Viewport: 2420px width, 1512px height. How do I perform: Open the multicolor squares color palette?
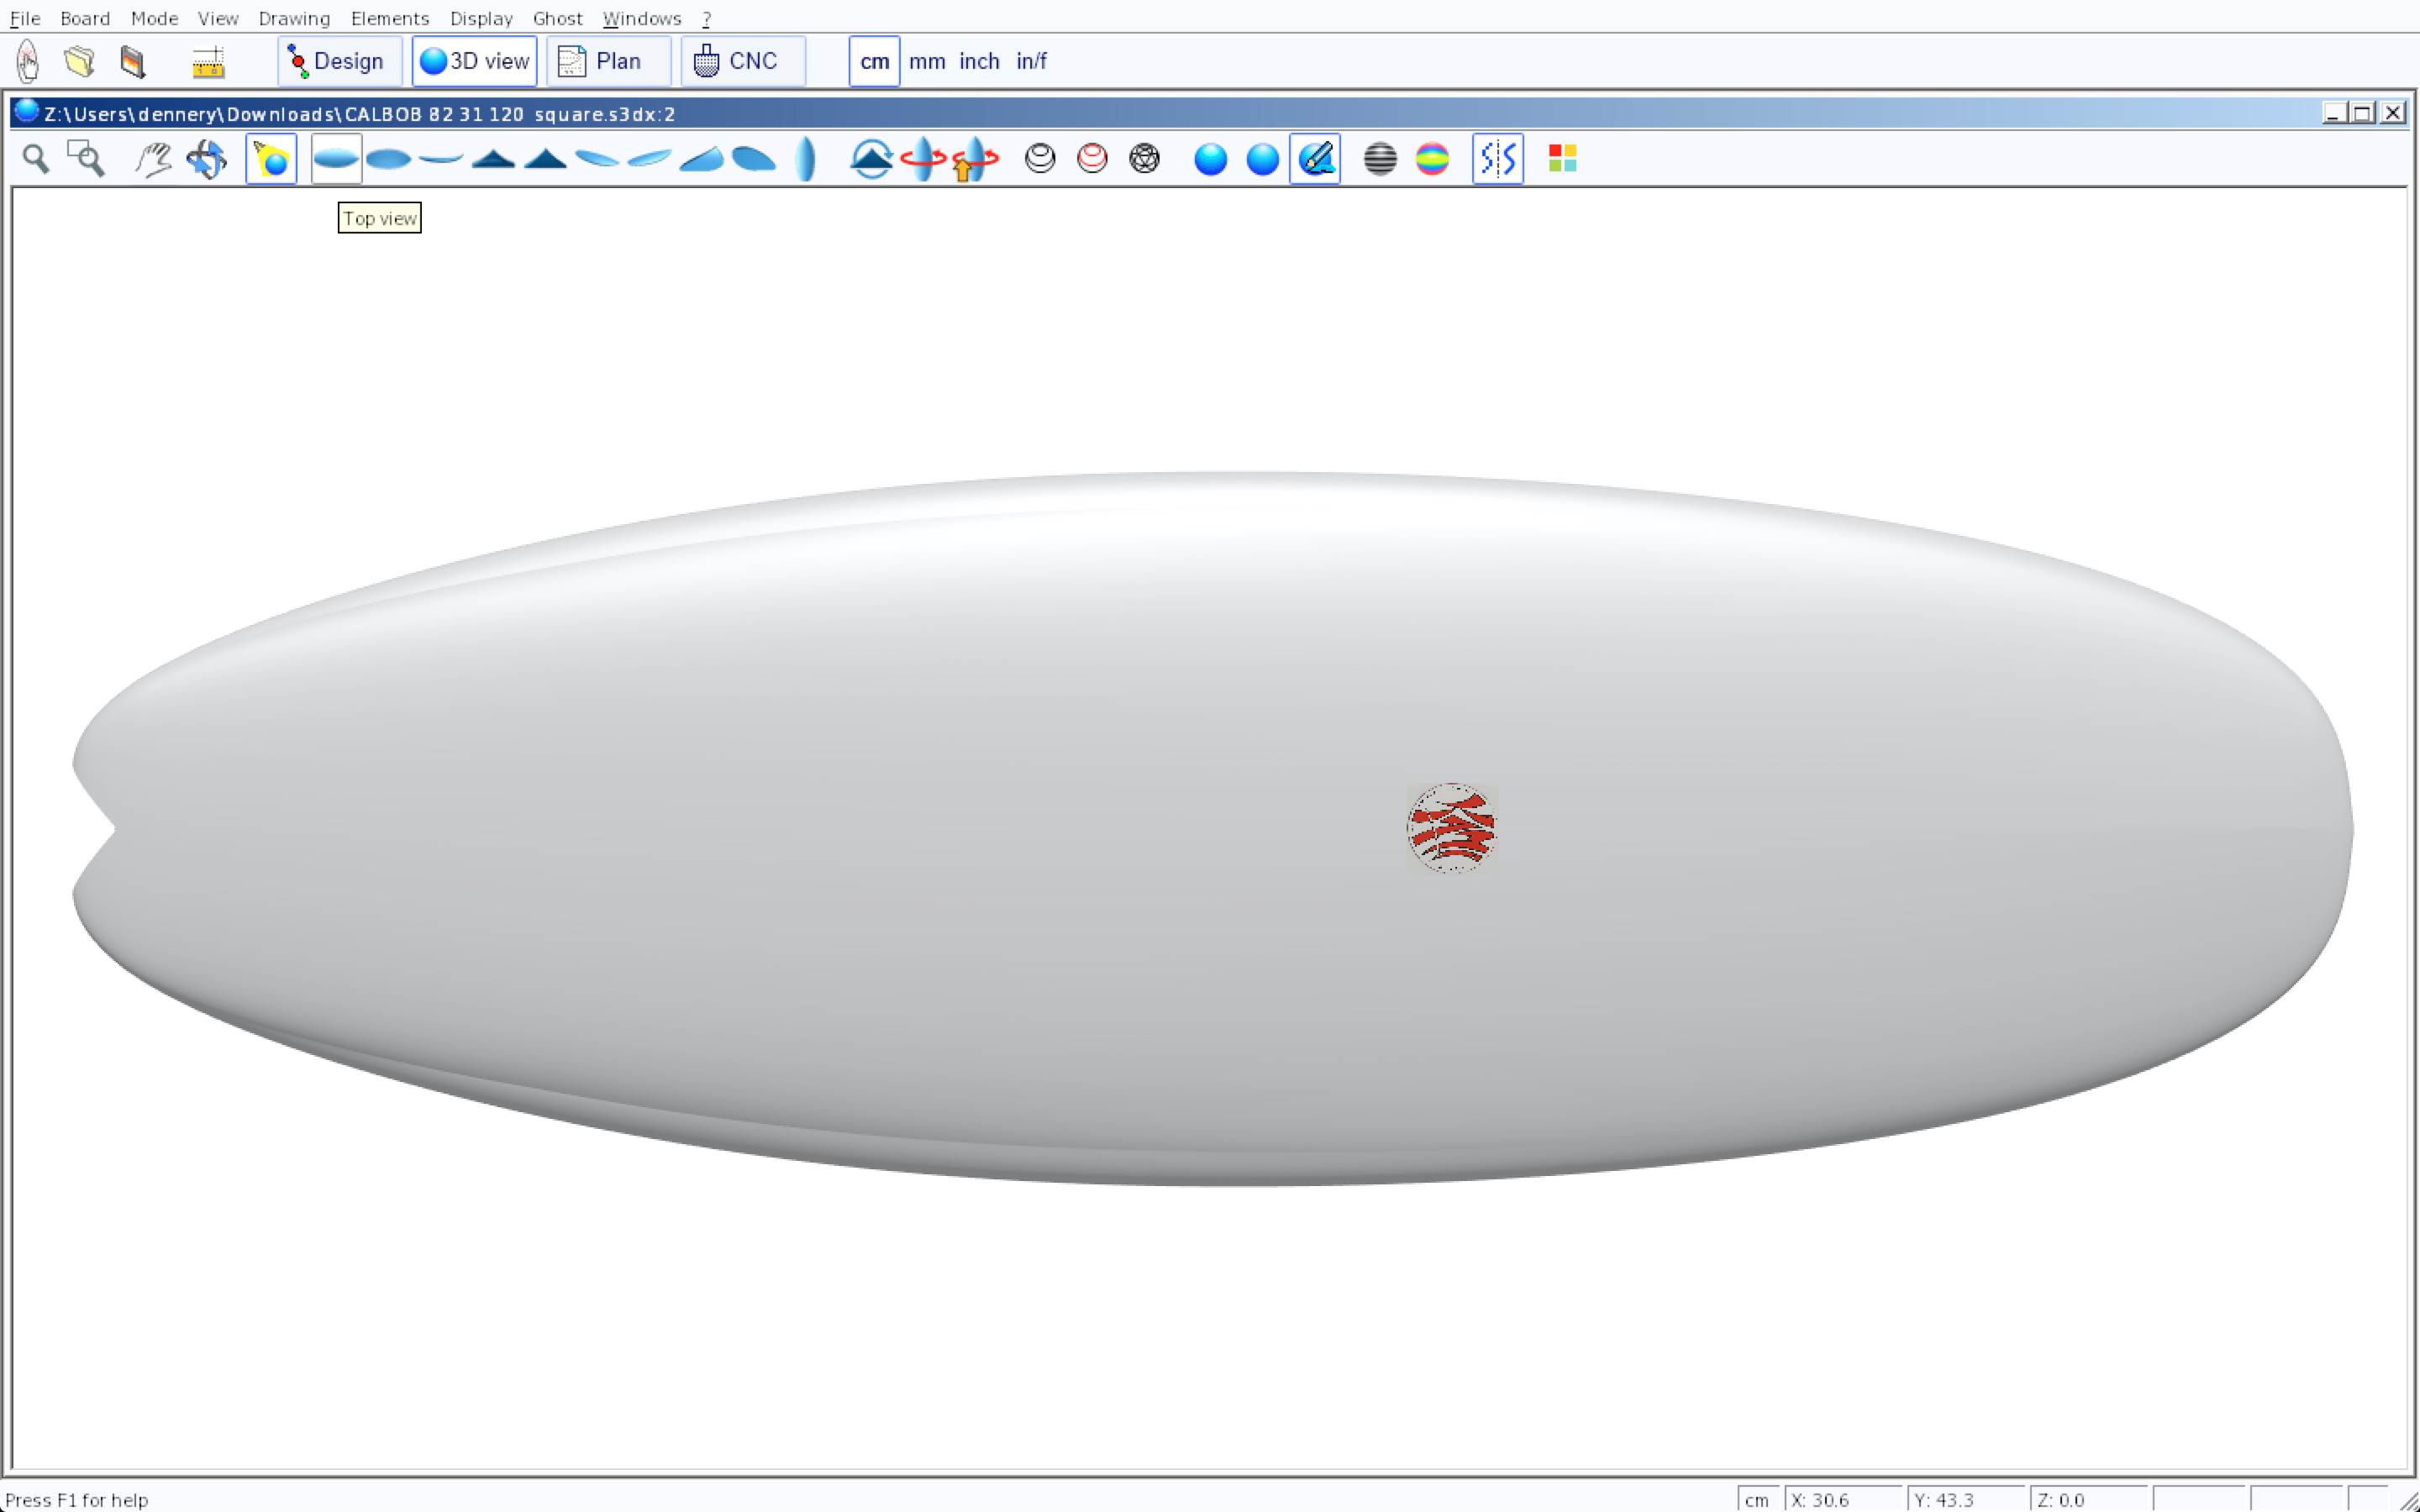[x=1562, y=159]
